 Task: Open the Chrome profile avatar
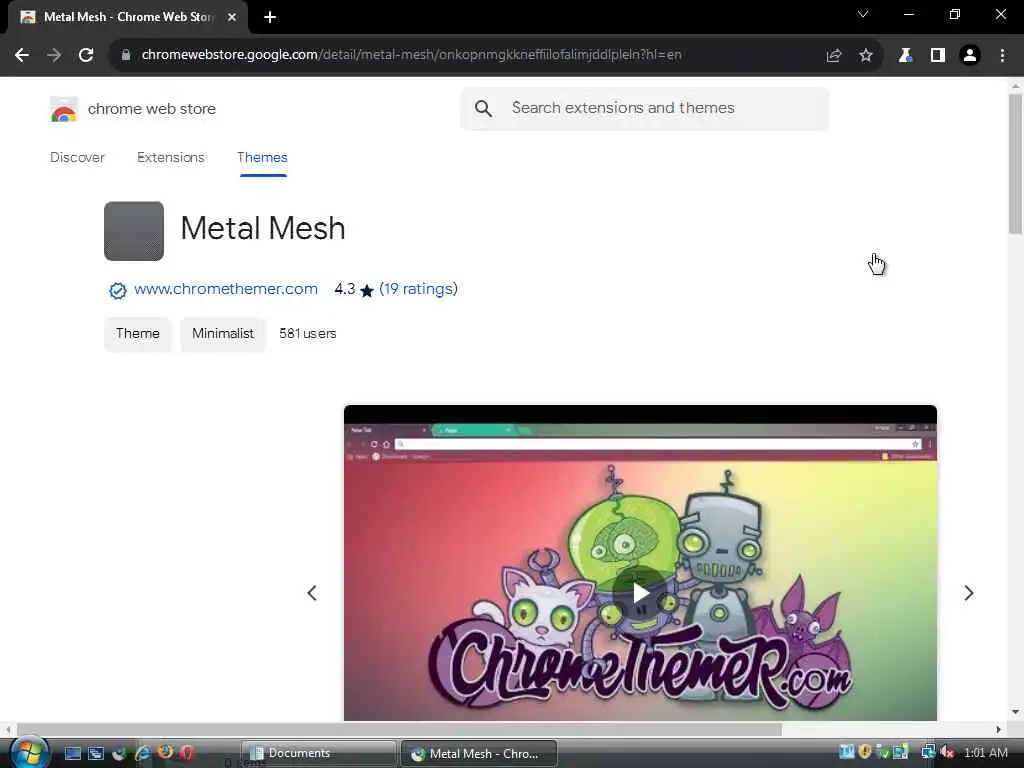[970, 56]
